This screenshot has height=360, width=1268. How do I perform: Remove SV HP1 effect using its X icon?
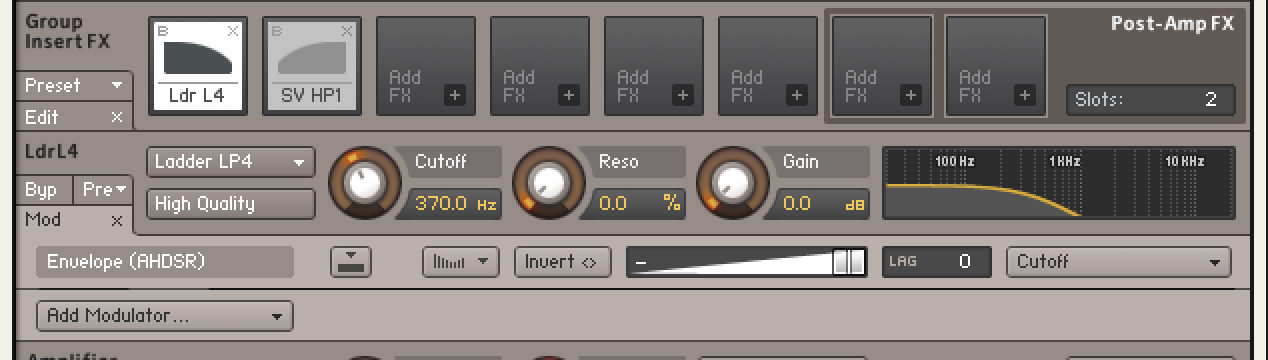tap(347, 31)
